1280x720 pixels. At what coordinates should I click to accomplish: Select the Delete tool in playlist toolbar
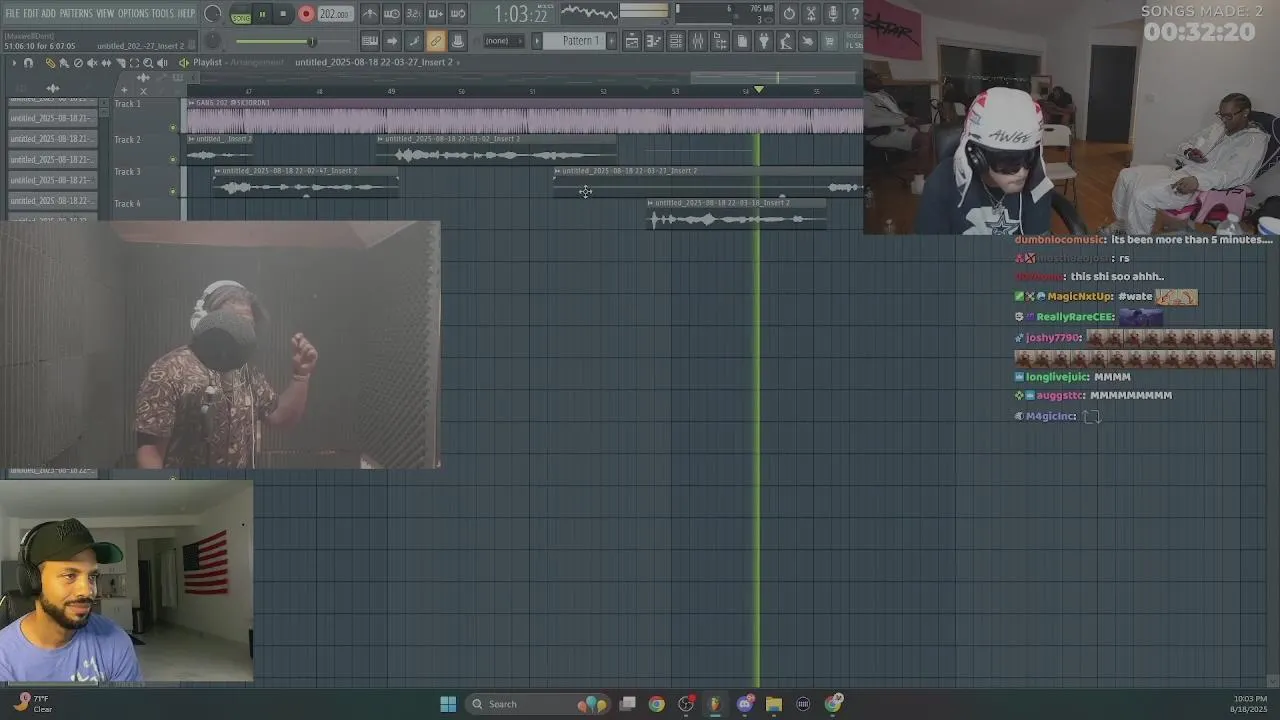(x=78, y=62)
